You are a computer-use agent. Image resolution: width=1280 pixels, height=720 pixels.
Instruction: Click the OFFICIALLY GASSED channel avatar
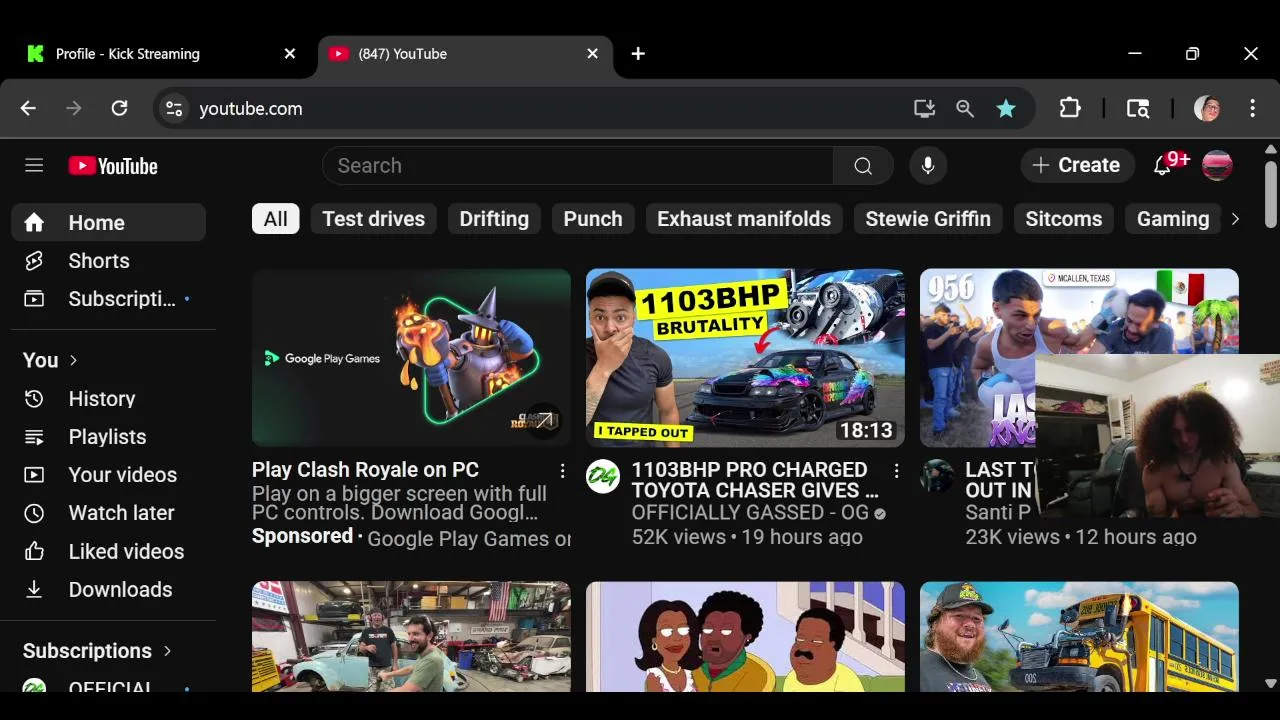coord(603,476)
